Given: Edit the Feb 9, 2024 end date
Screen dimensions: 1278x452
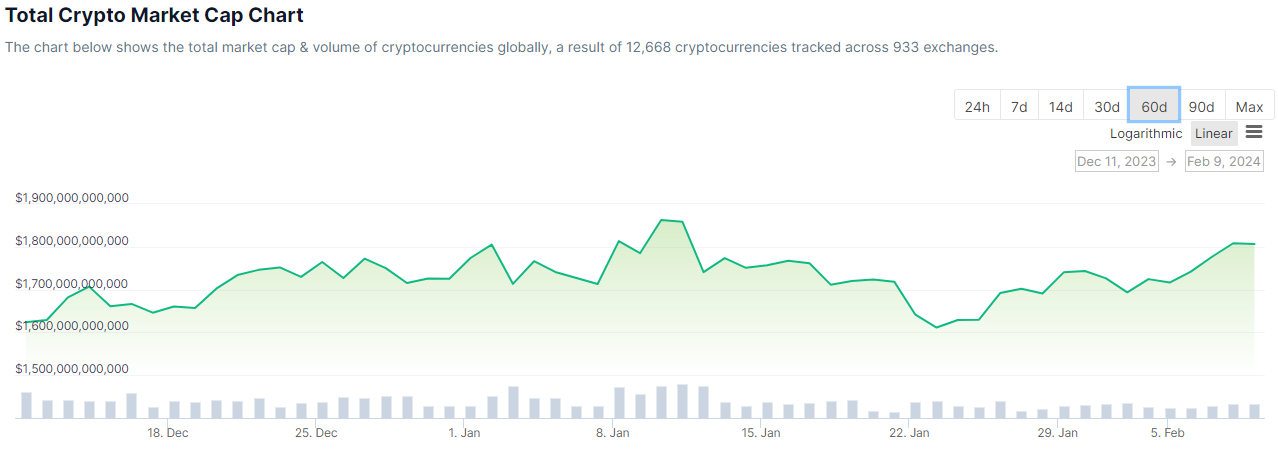Looking at the screenshot, I should (1224, 161).
